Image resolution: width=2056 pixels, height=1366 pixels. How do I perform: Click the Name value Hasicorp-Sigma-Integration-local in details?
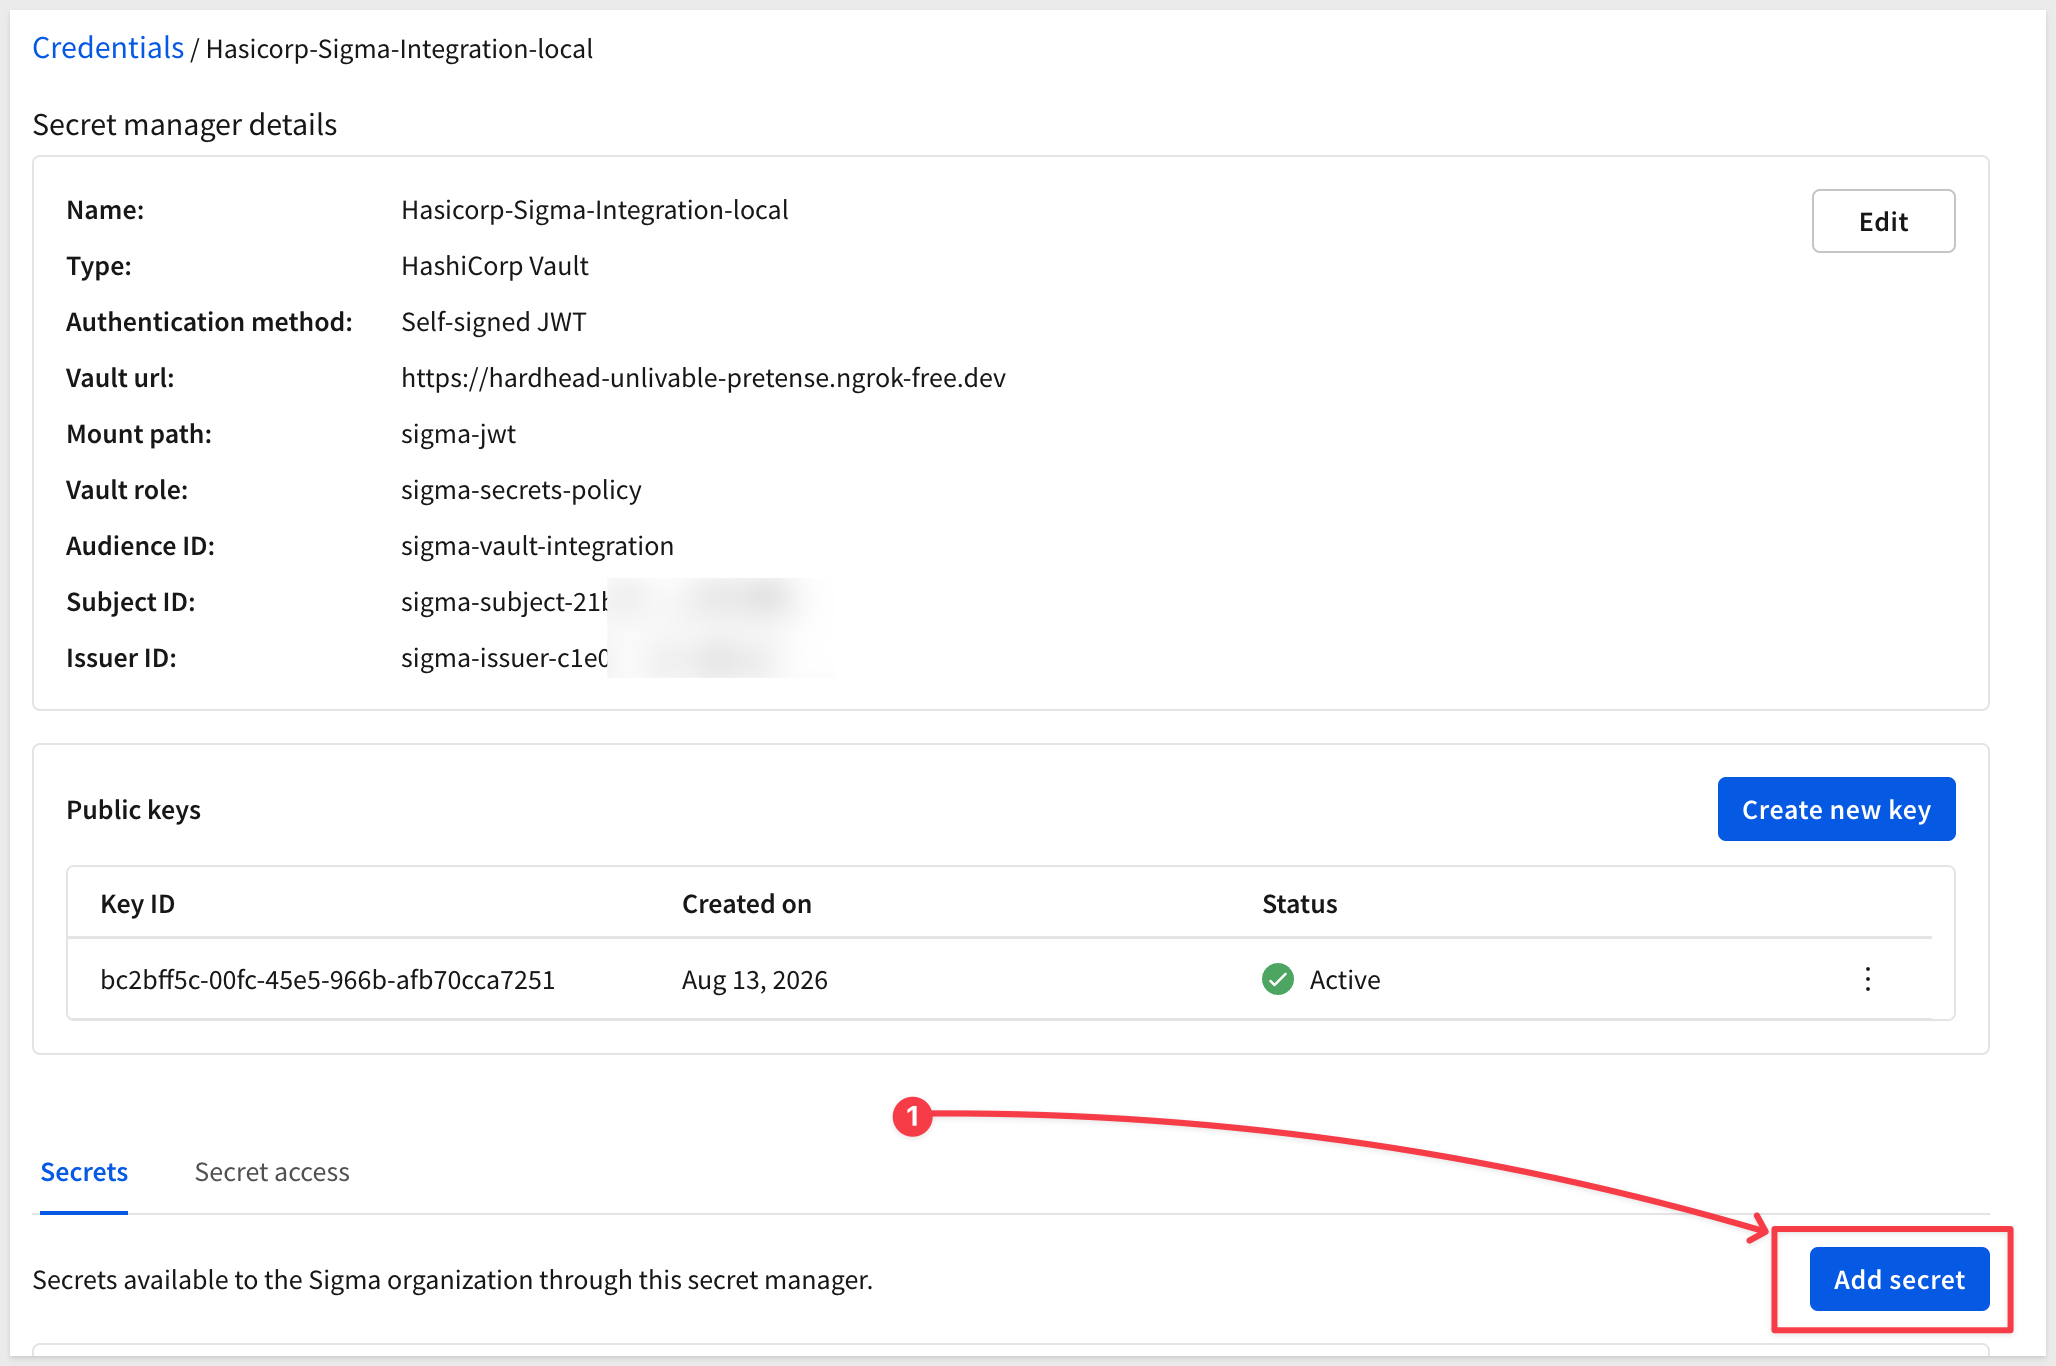click(594, 209)
